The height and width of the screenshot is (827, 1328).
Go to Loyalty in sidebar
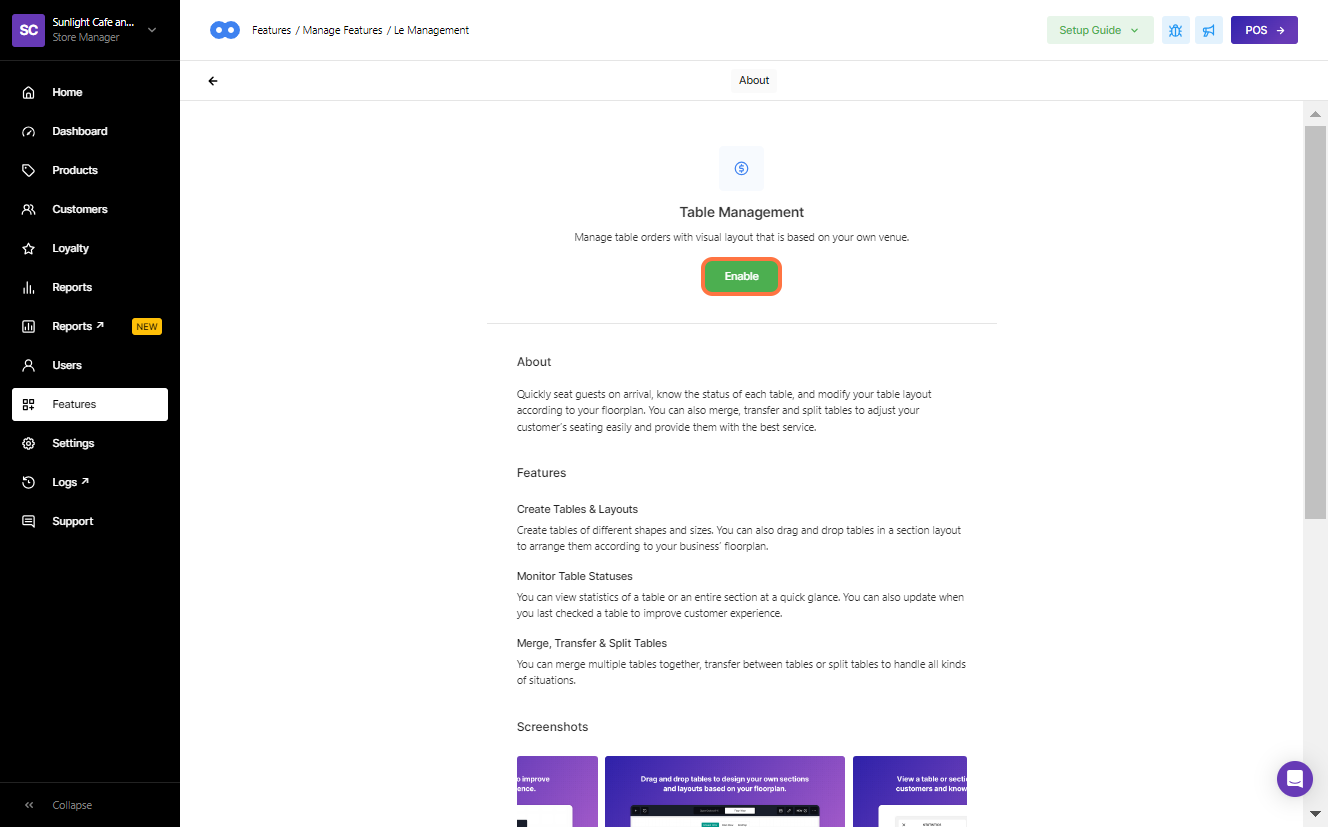70,248
